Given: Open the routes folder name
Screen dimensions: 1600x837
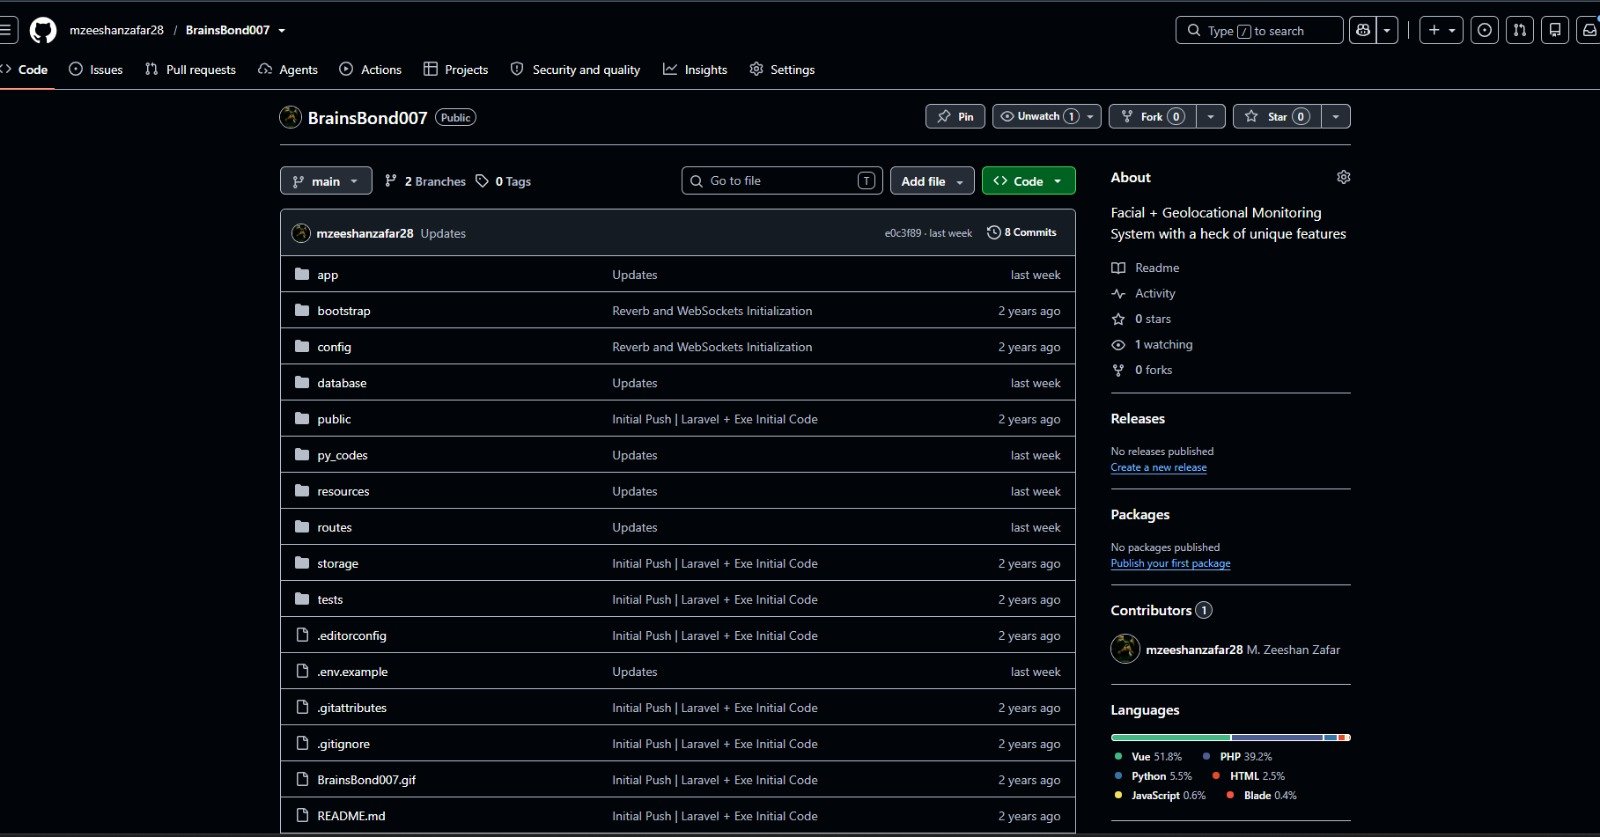Looking at the screenshot, I should (334, 527).
